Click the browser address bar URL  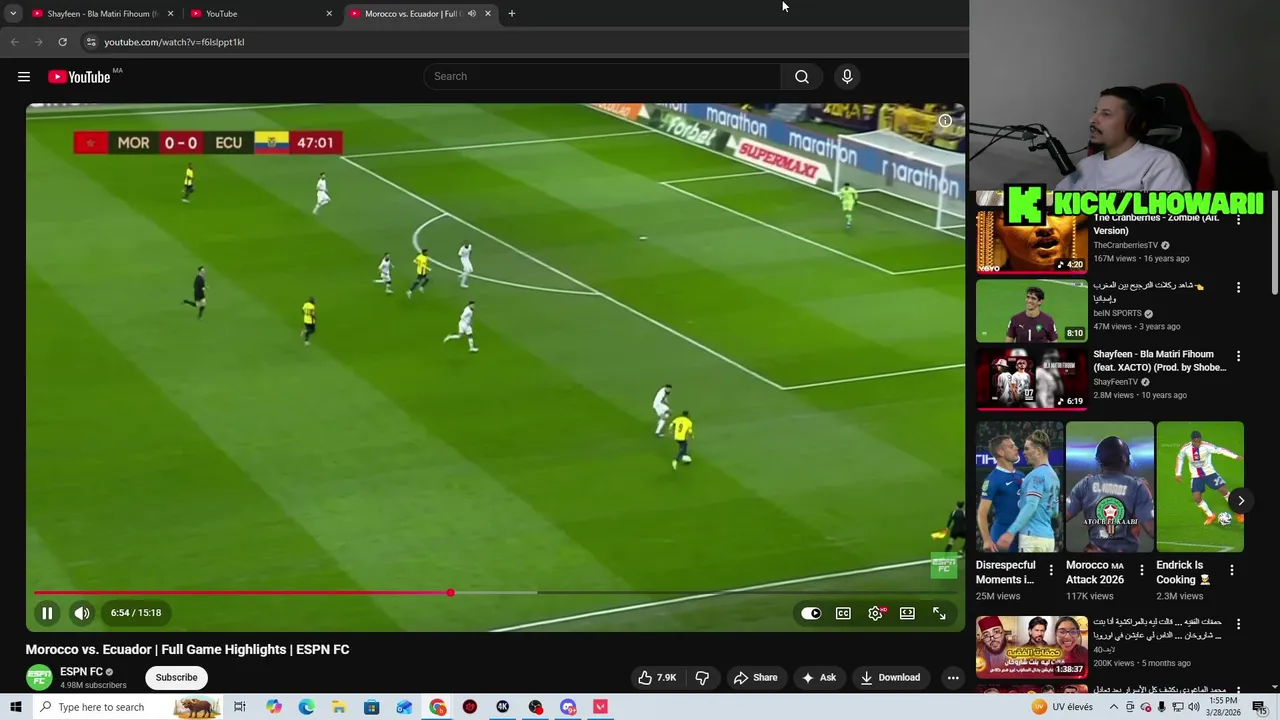[174, 42]
